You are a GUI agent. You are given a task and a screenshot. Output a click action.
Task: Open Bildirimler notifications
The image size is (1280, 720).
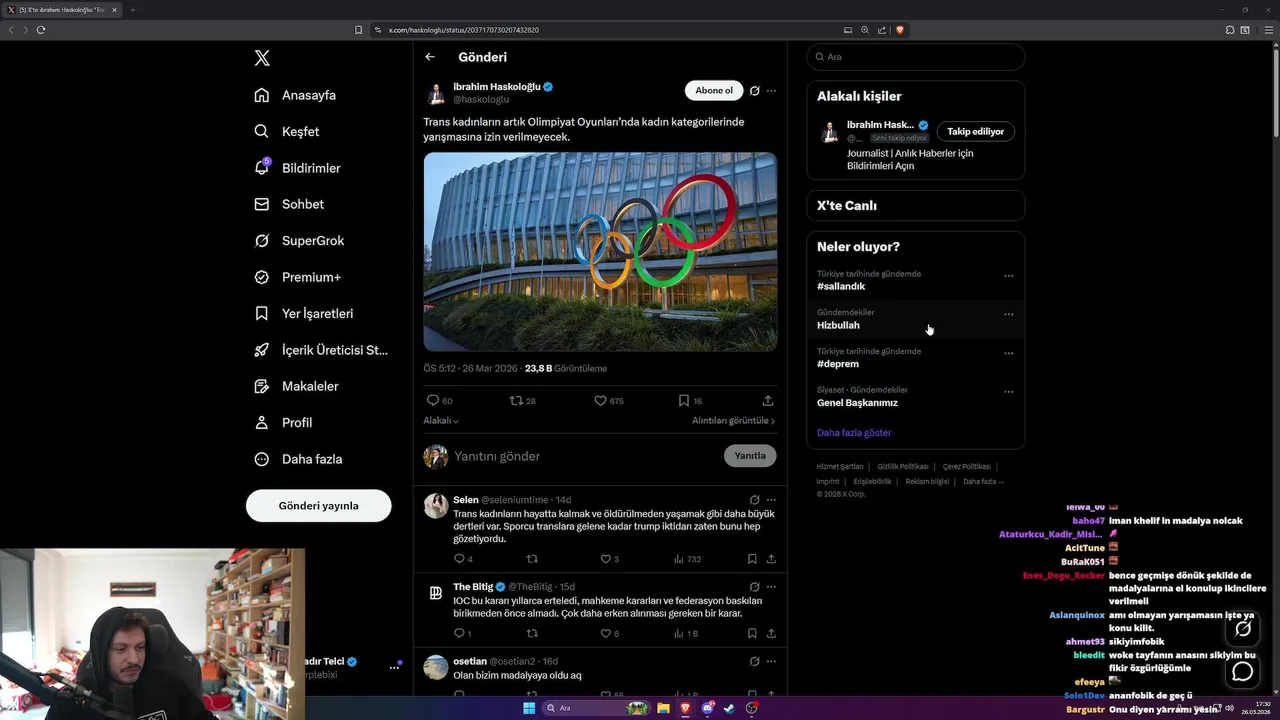pos(297,168)
